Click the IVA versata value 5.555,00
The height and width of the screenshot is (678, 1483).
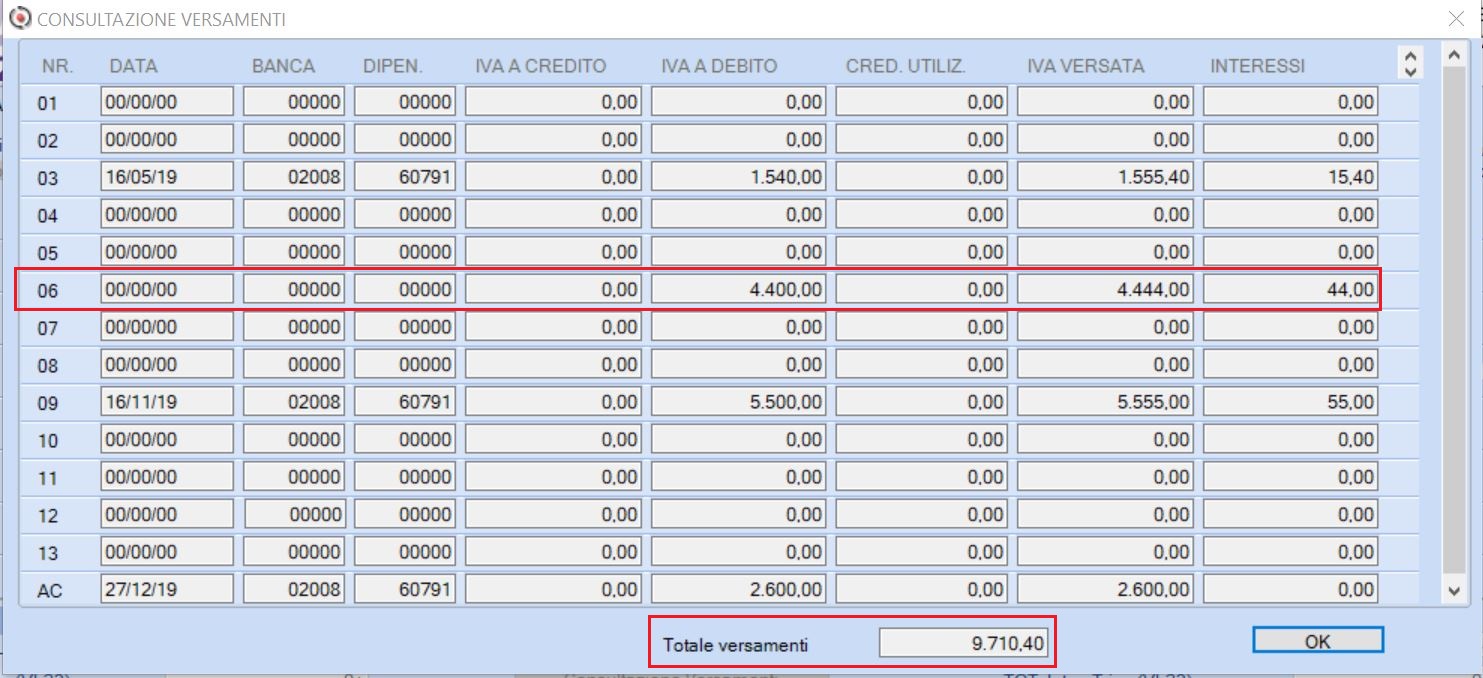(x=1106, y=402)
